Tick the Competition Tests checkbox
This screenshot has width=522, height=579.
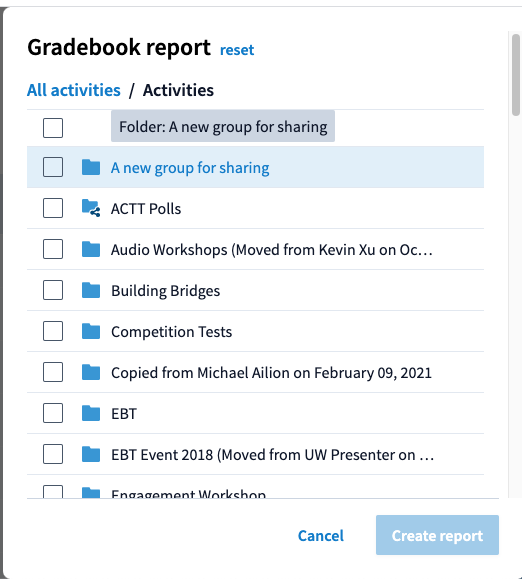click(x=53, y=331)
